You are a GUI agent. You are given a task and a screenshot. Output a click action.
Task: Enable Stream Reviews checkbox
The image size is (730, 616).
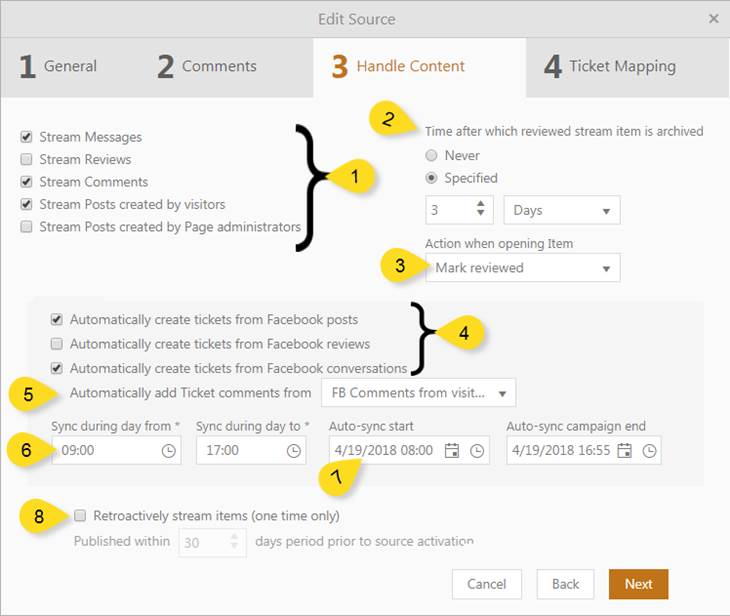pos(27,159)
